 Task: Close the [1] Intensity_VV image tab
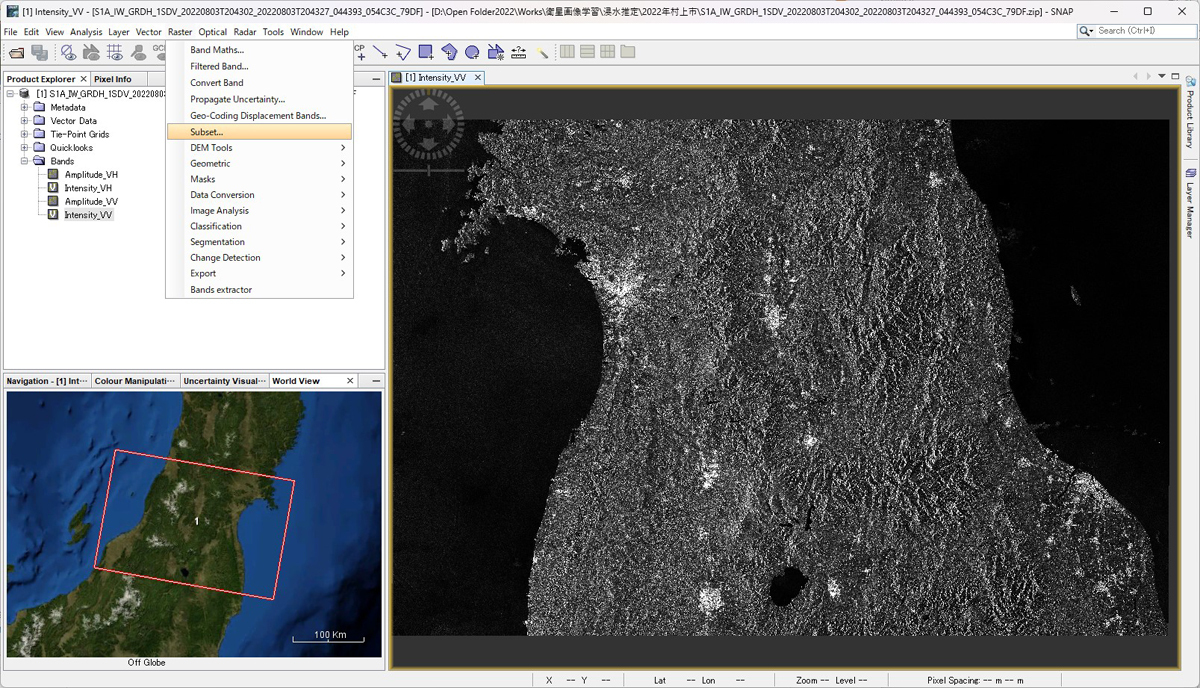tap(477, 78)
